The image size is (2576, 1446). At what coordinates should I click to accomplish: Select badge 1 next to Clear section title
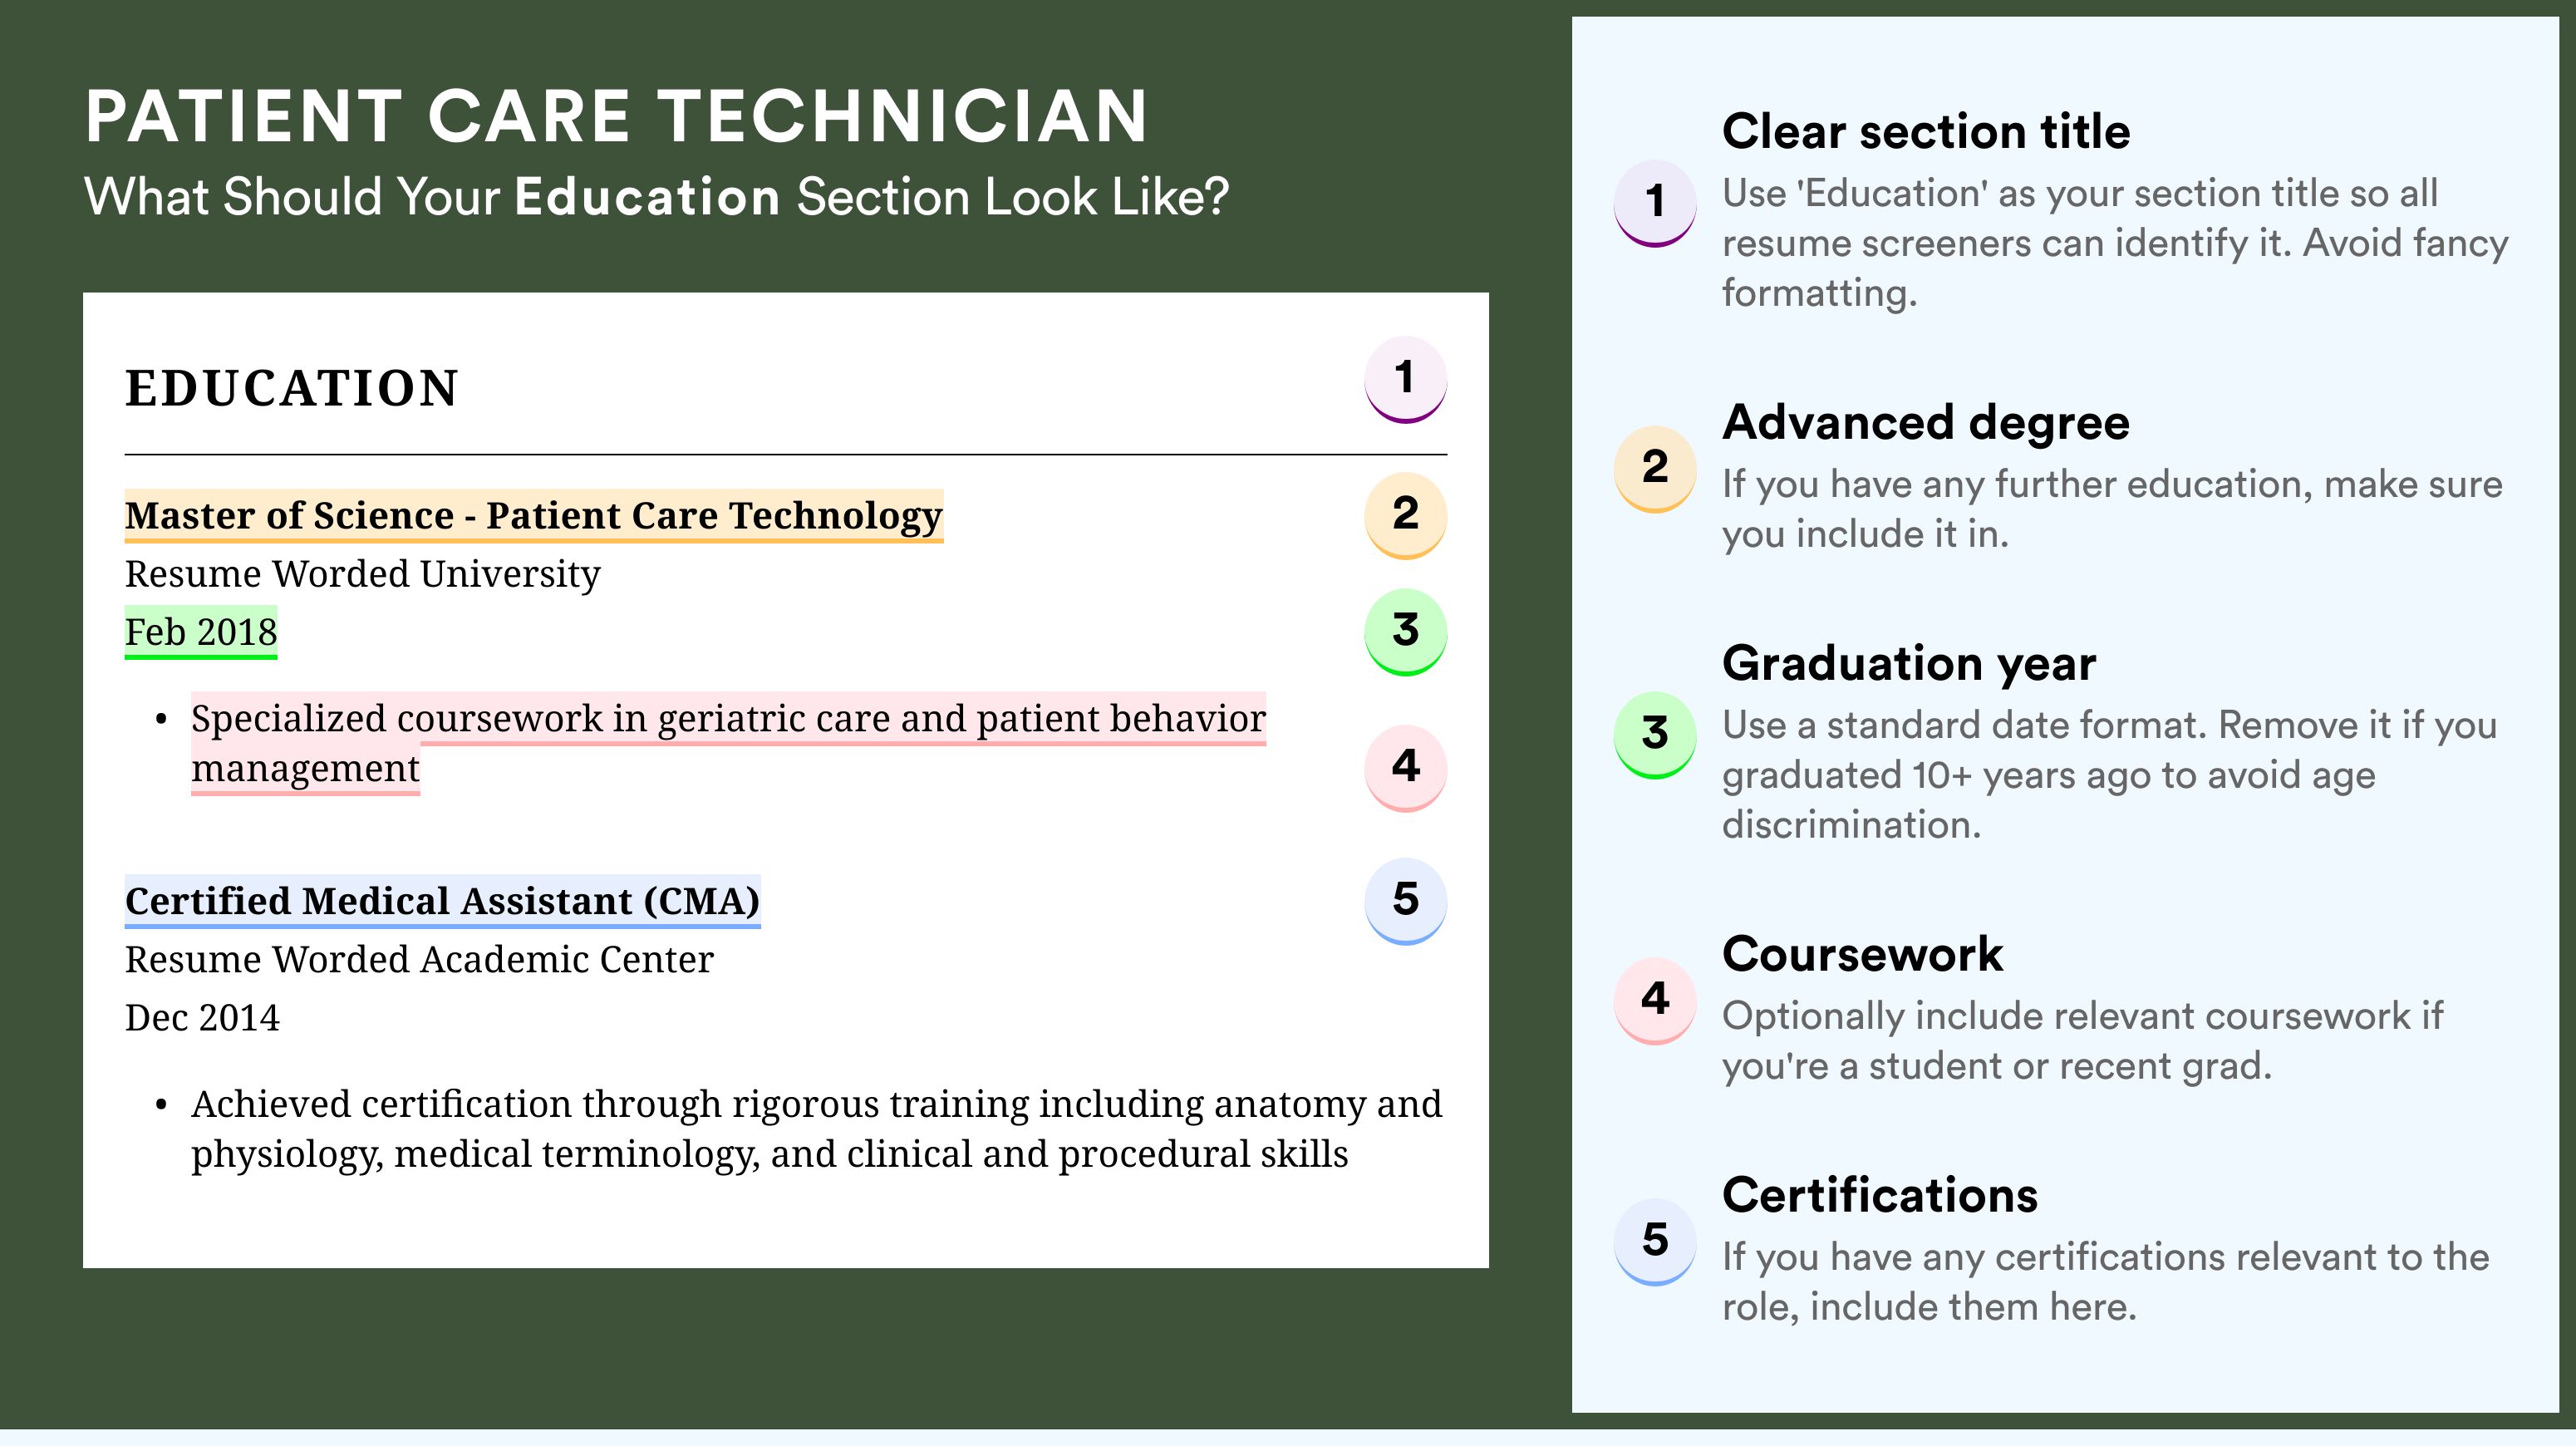tap(1655, 203)
